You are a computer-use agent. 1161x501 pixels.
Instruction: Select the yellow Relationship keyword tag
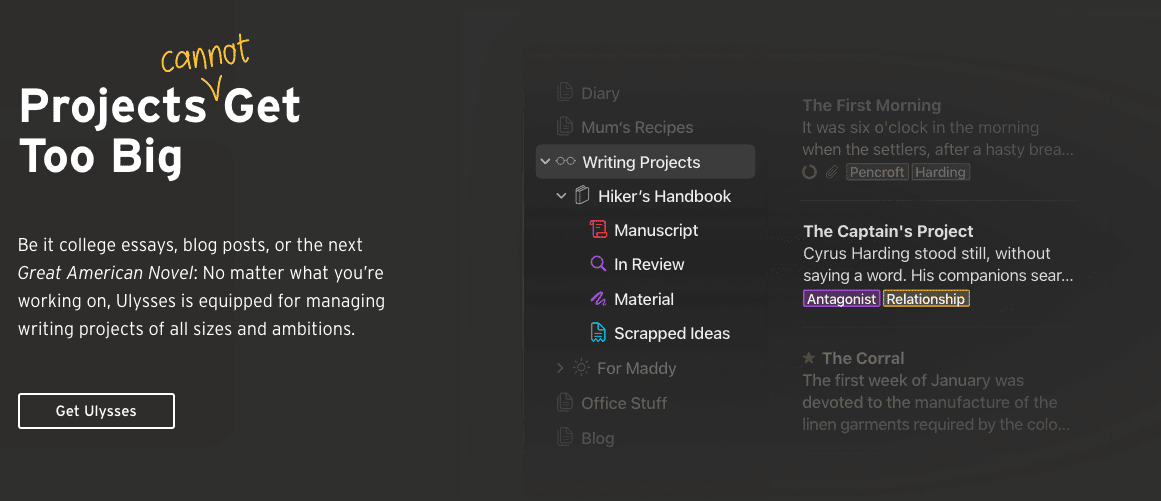coord(926,299)
